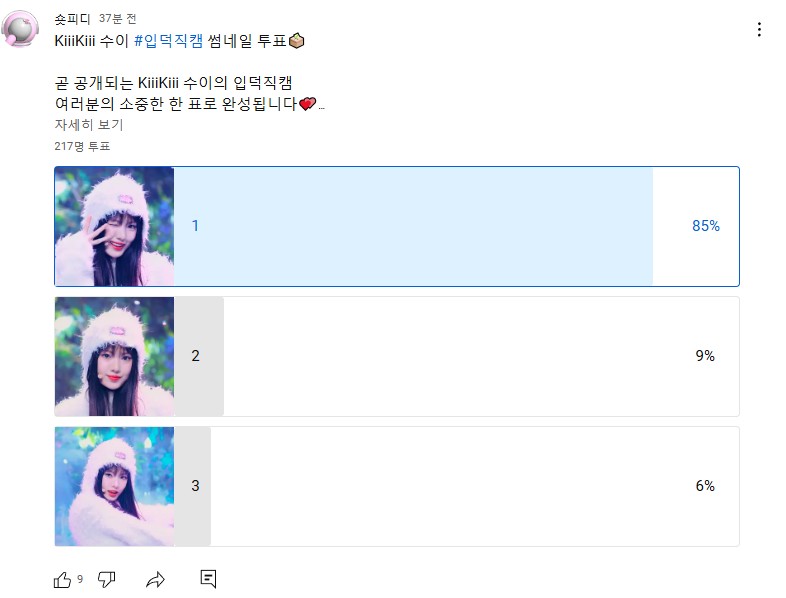
Task: Open the 37분 전 timestamp link
Action: 117,19
